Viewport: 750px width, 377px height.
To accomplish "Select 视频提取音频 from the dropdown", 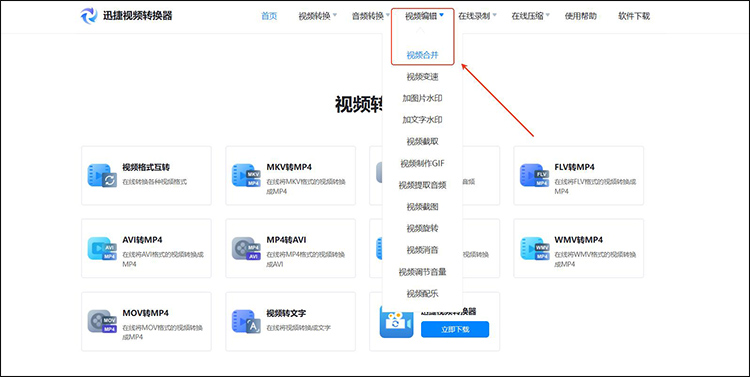I will (422, 185).
